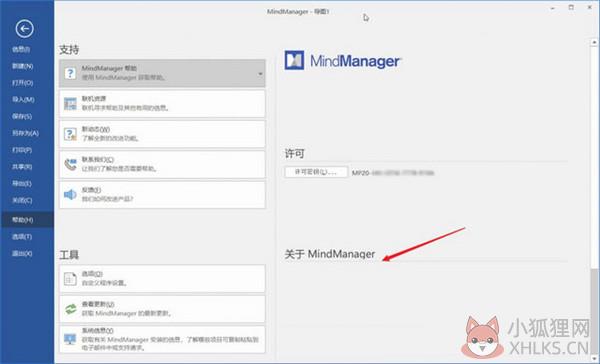
Task: Expand the MindManager 帮助 dropdown arrow
Action: point(260,73)
